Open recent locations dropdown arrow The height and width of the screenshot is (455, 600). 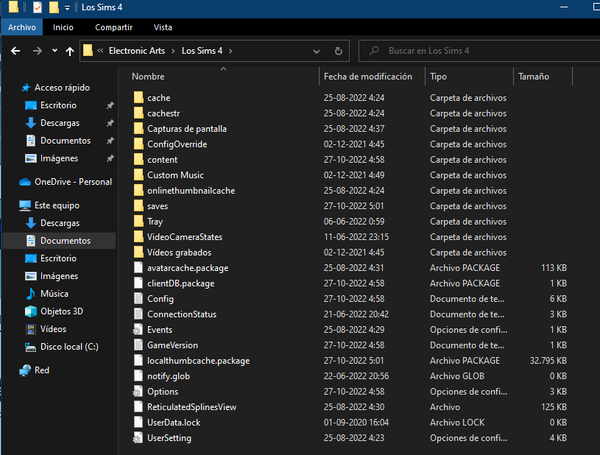coord(55,51)
